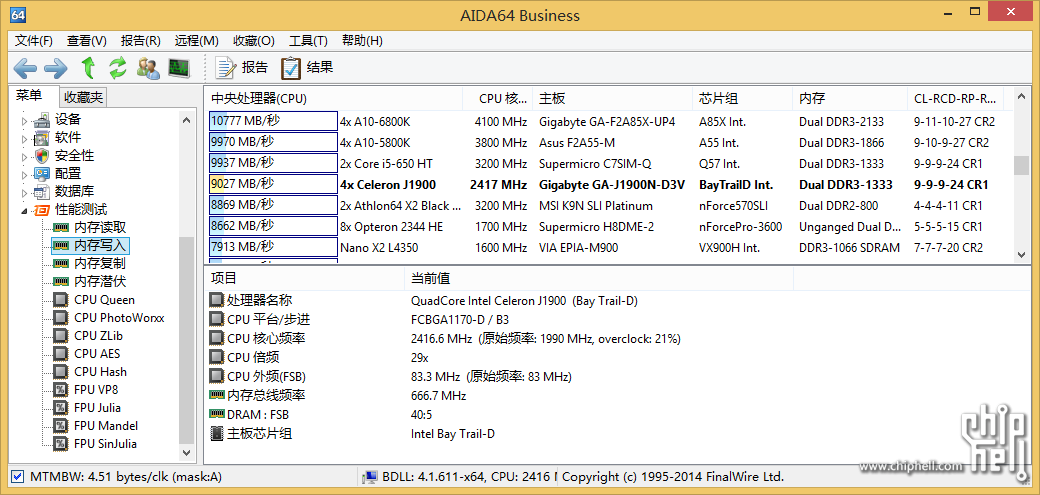The width and height of the screenshot is (1040, 495).
Task: Open the FPU Julia benchmark
Action: tap(97, 407)
